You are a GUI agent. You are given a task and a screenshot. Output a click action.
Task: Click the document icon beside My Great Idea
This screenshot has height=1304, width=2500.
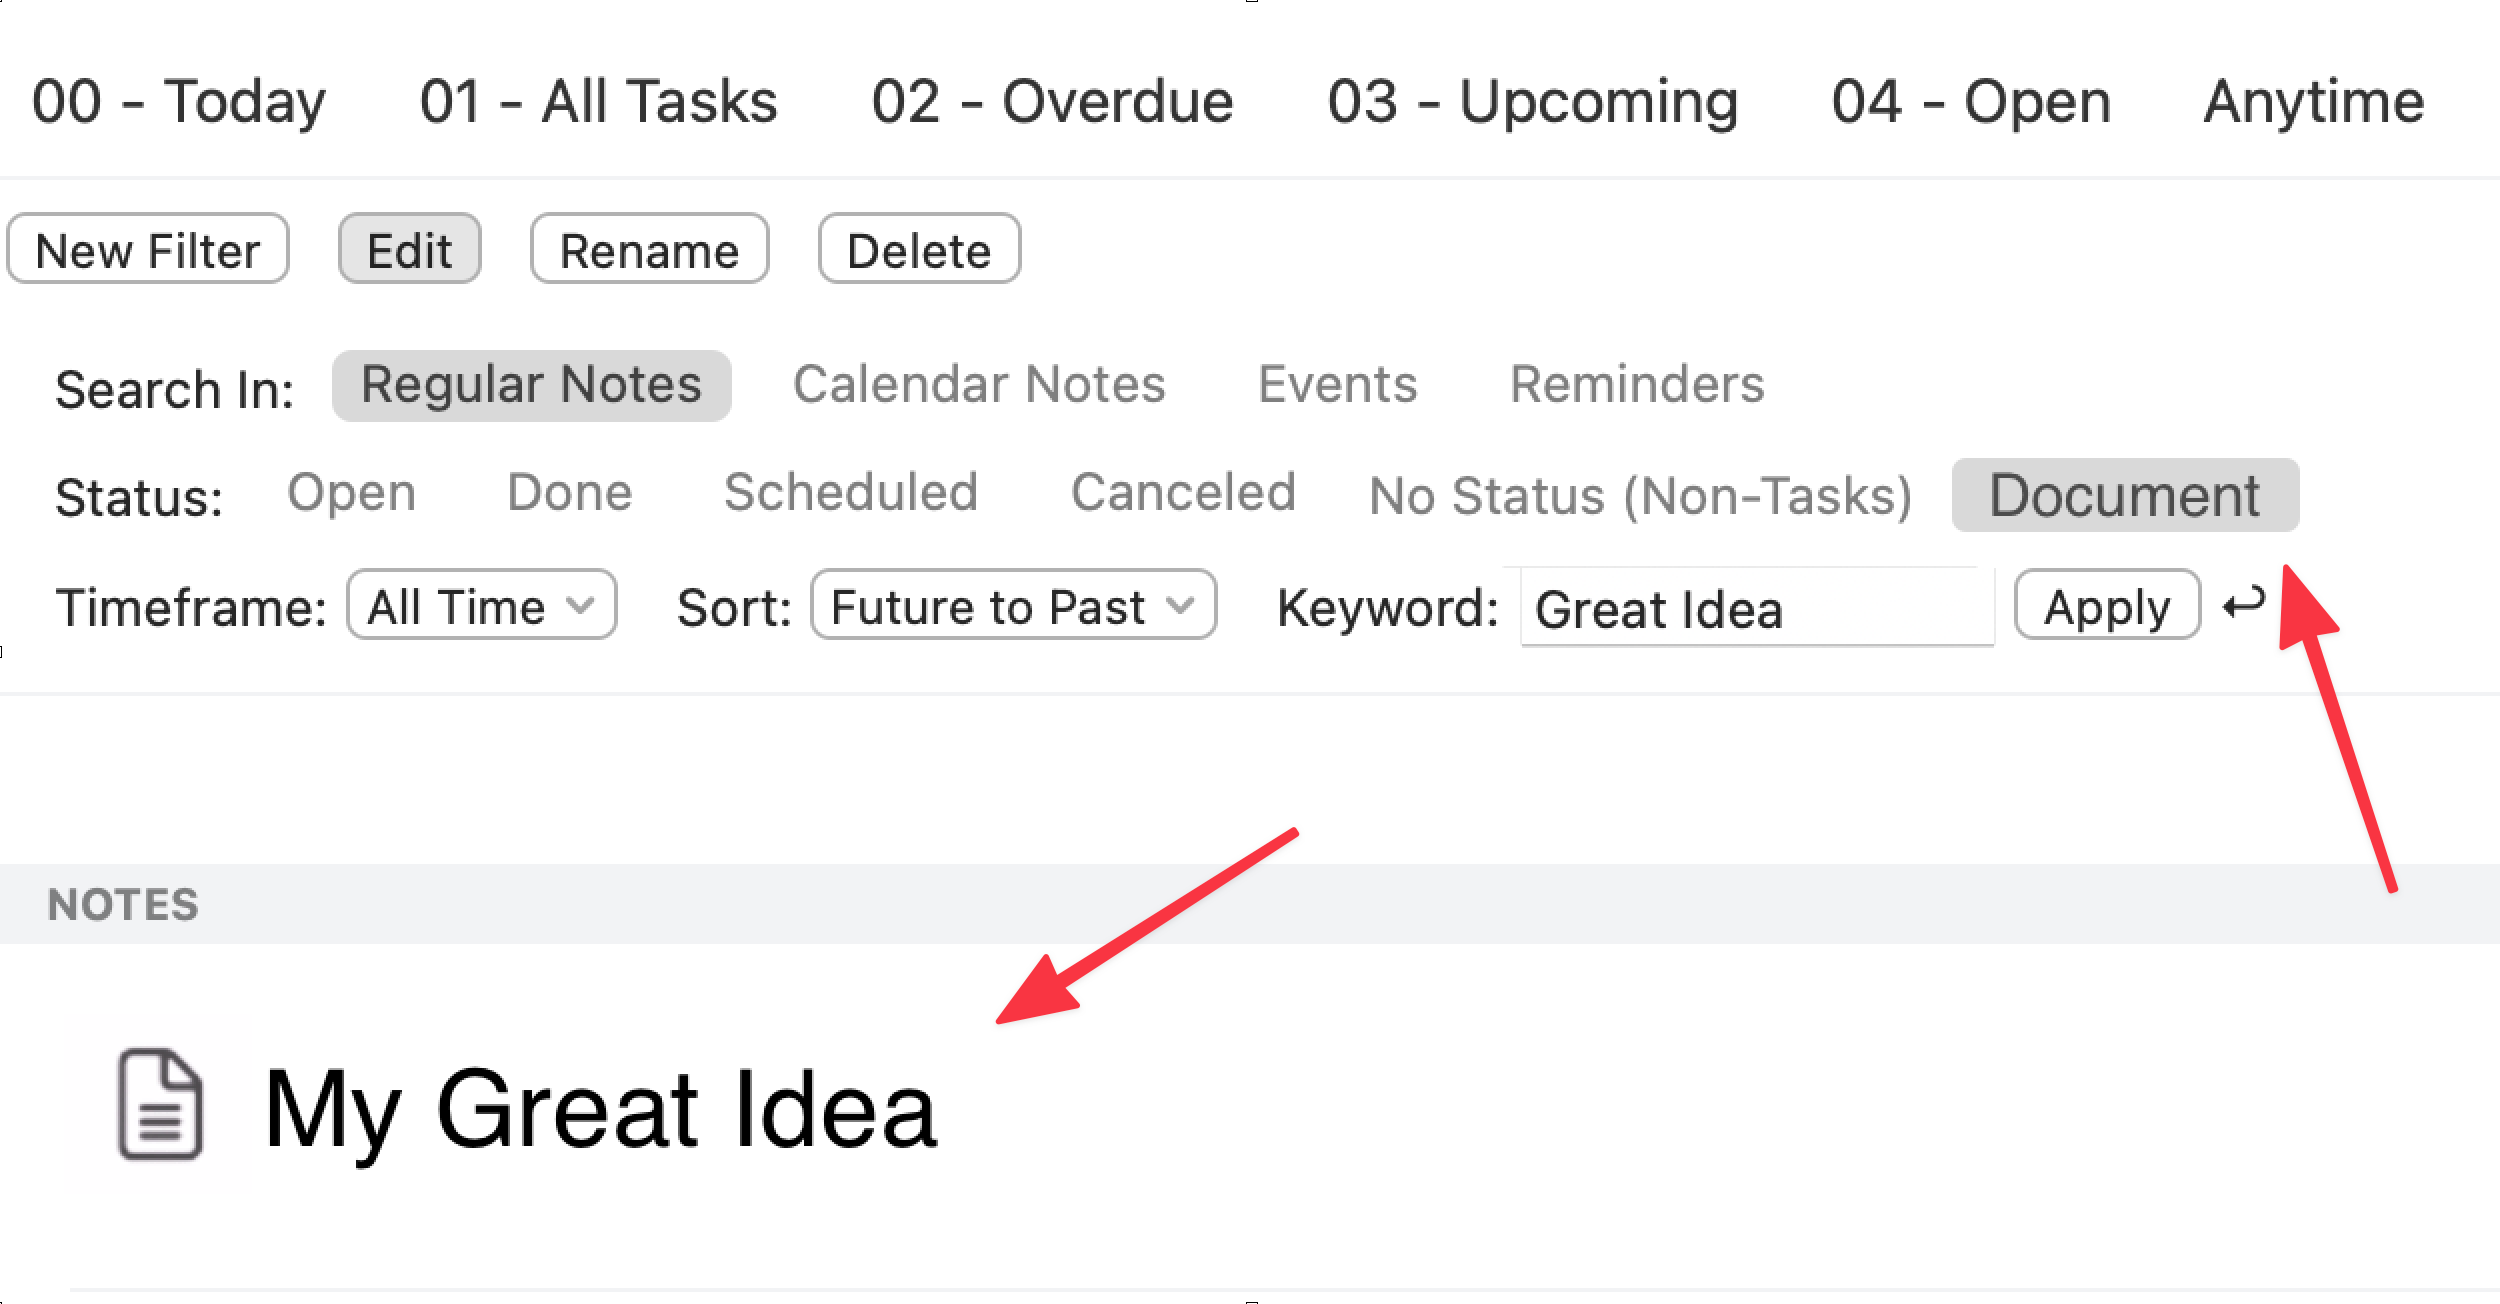point(161,1104)
